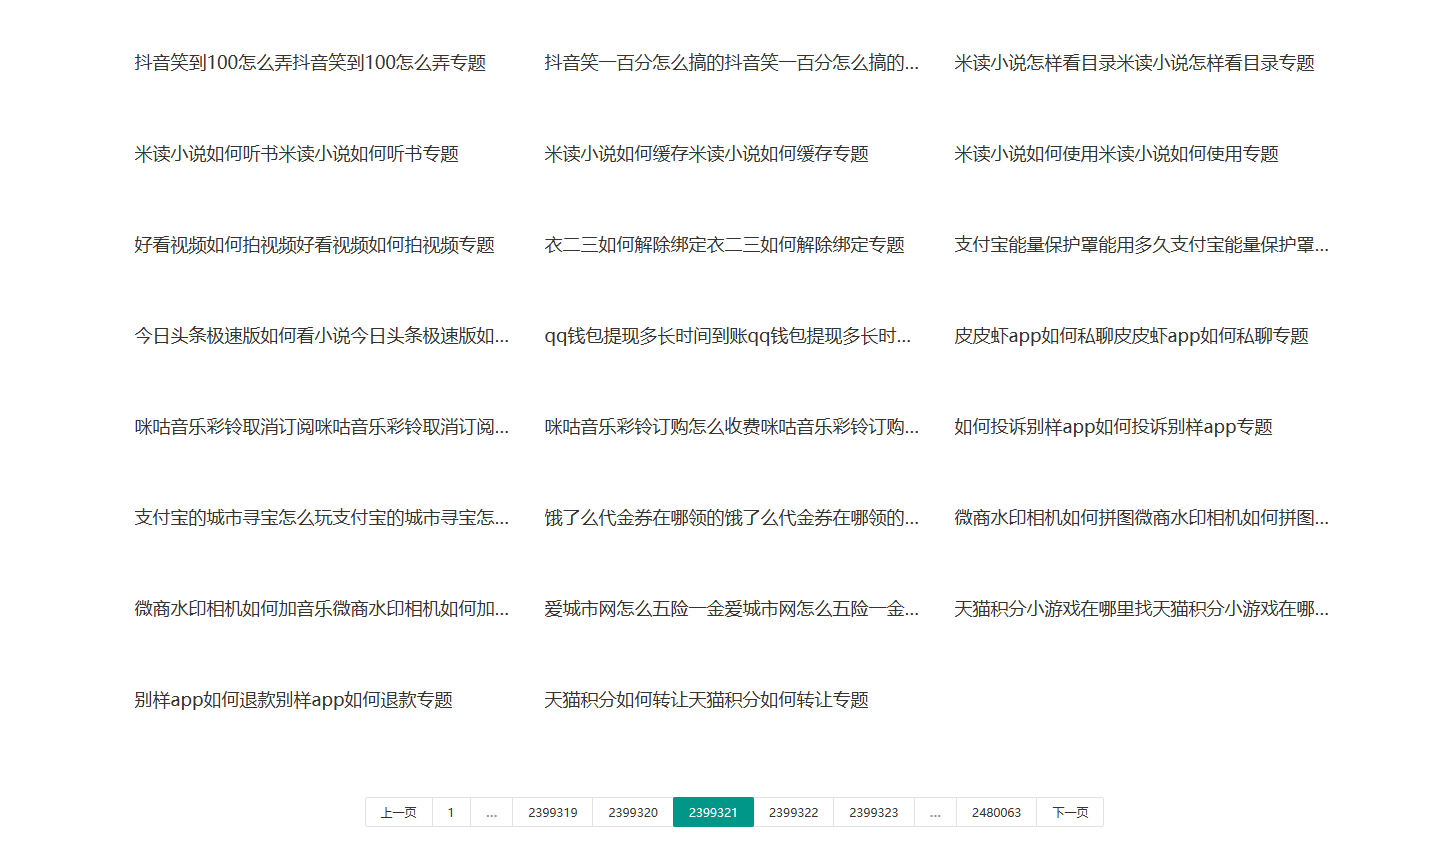1449x848 pixels.
Task: Go to next page 下一页
Action: pyautogui.click(x=1070, y=812)
